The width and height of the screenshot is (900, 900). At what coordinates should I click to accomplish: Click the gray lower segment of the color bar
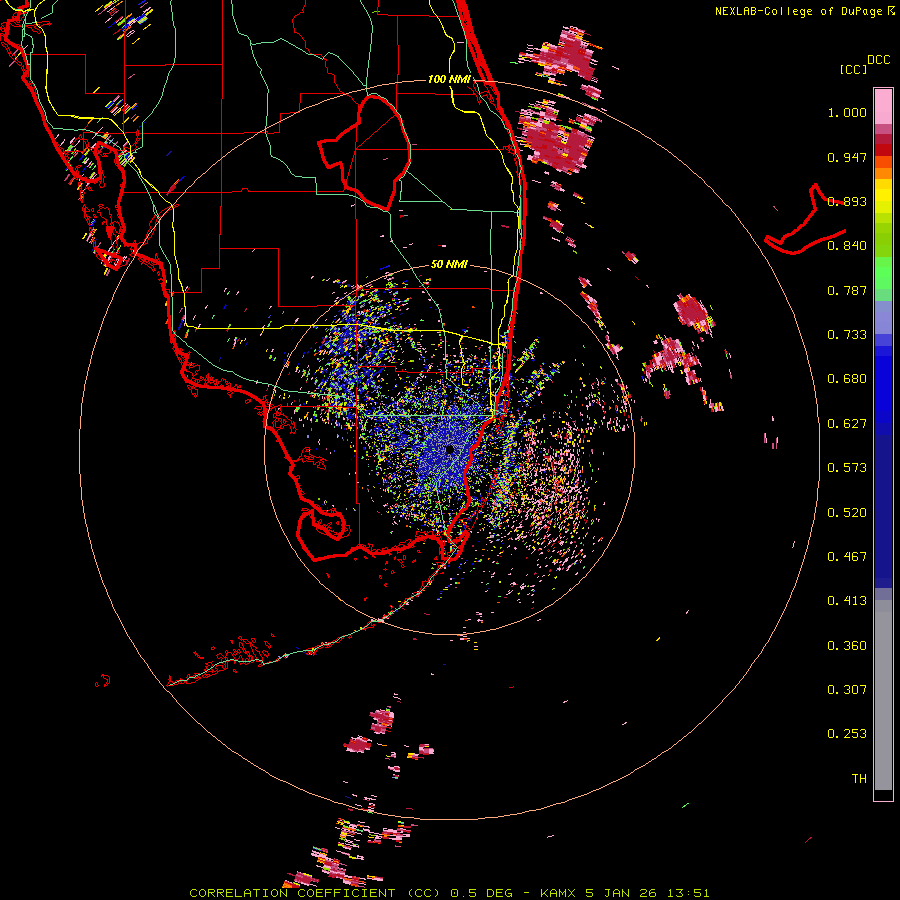[x=883, y=695]
